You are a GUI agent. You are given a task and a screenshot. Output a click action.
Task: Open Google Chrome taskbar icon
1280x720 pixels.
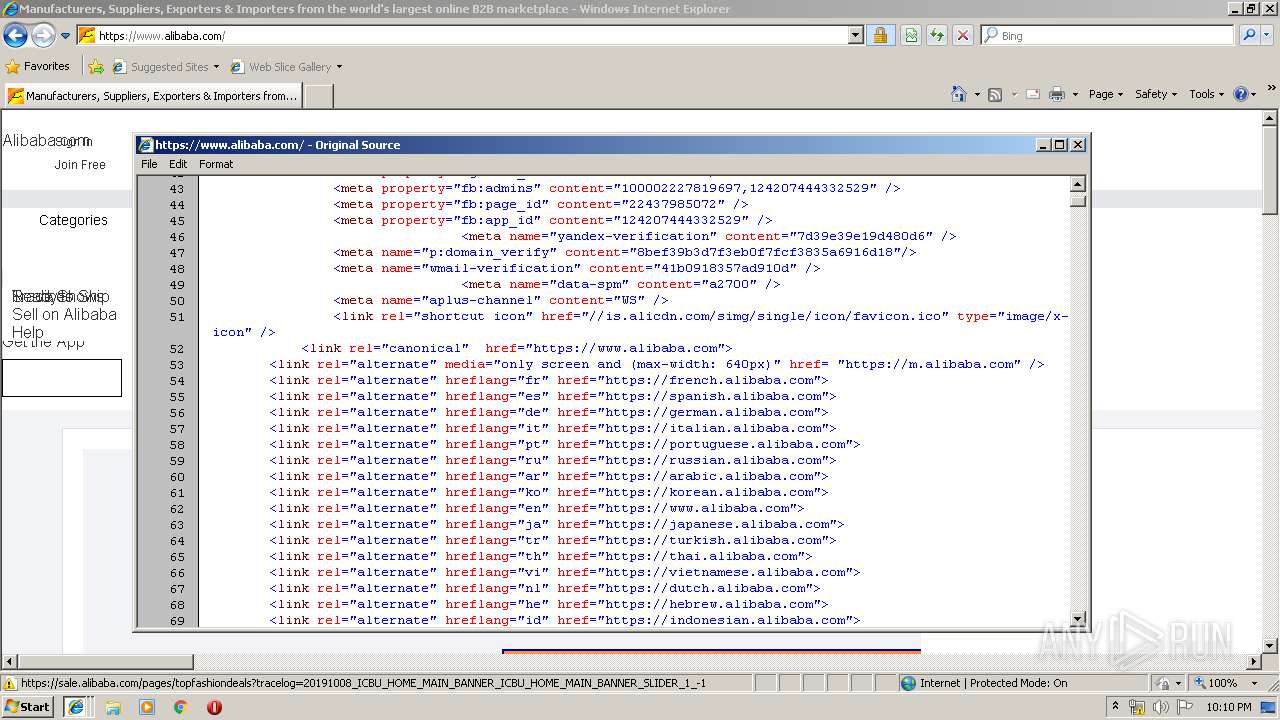click(x=180, y=707)
